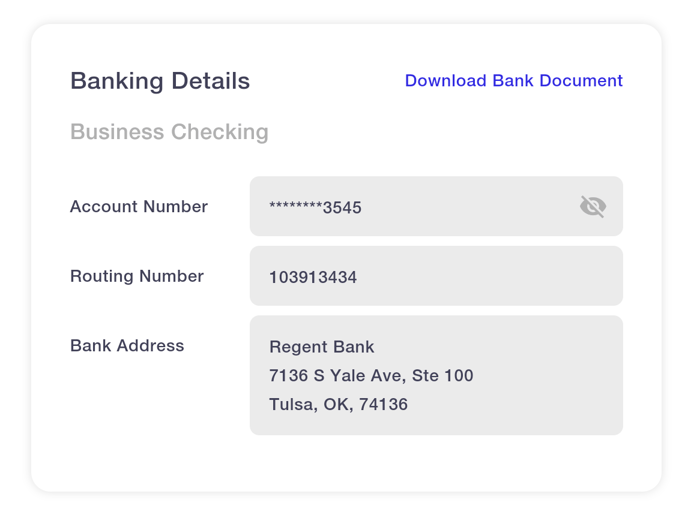
Task: Click the routing value 103913434
Action: click(313, 277)
